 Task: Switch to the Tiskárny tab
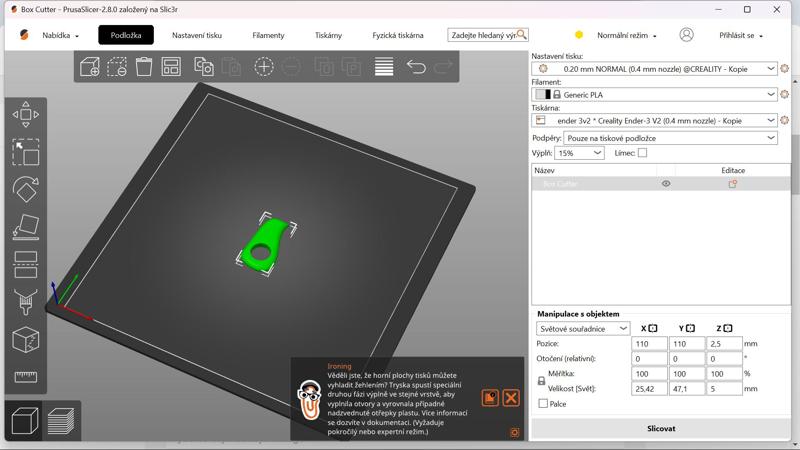328,35
